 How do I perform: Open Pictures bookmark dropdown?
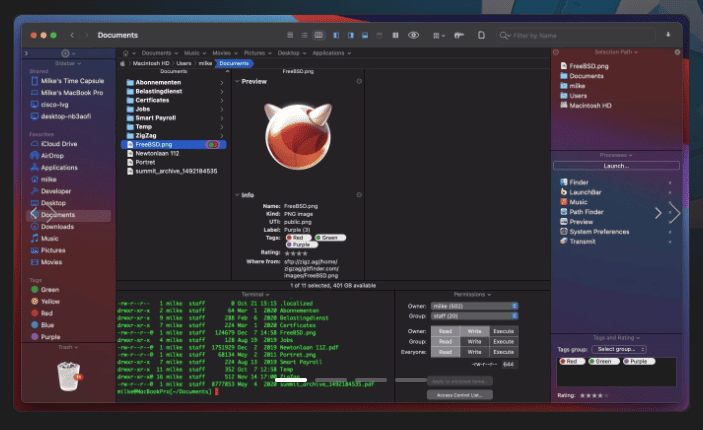pyautogui.click(x=258, y=53)
